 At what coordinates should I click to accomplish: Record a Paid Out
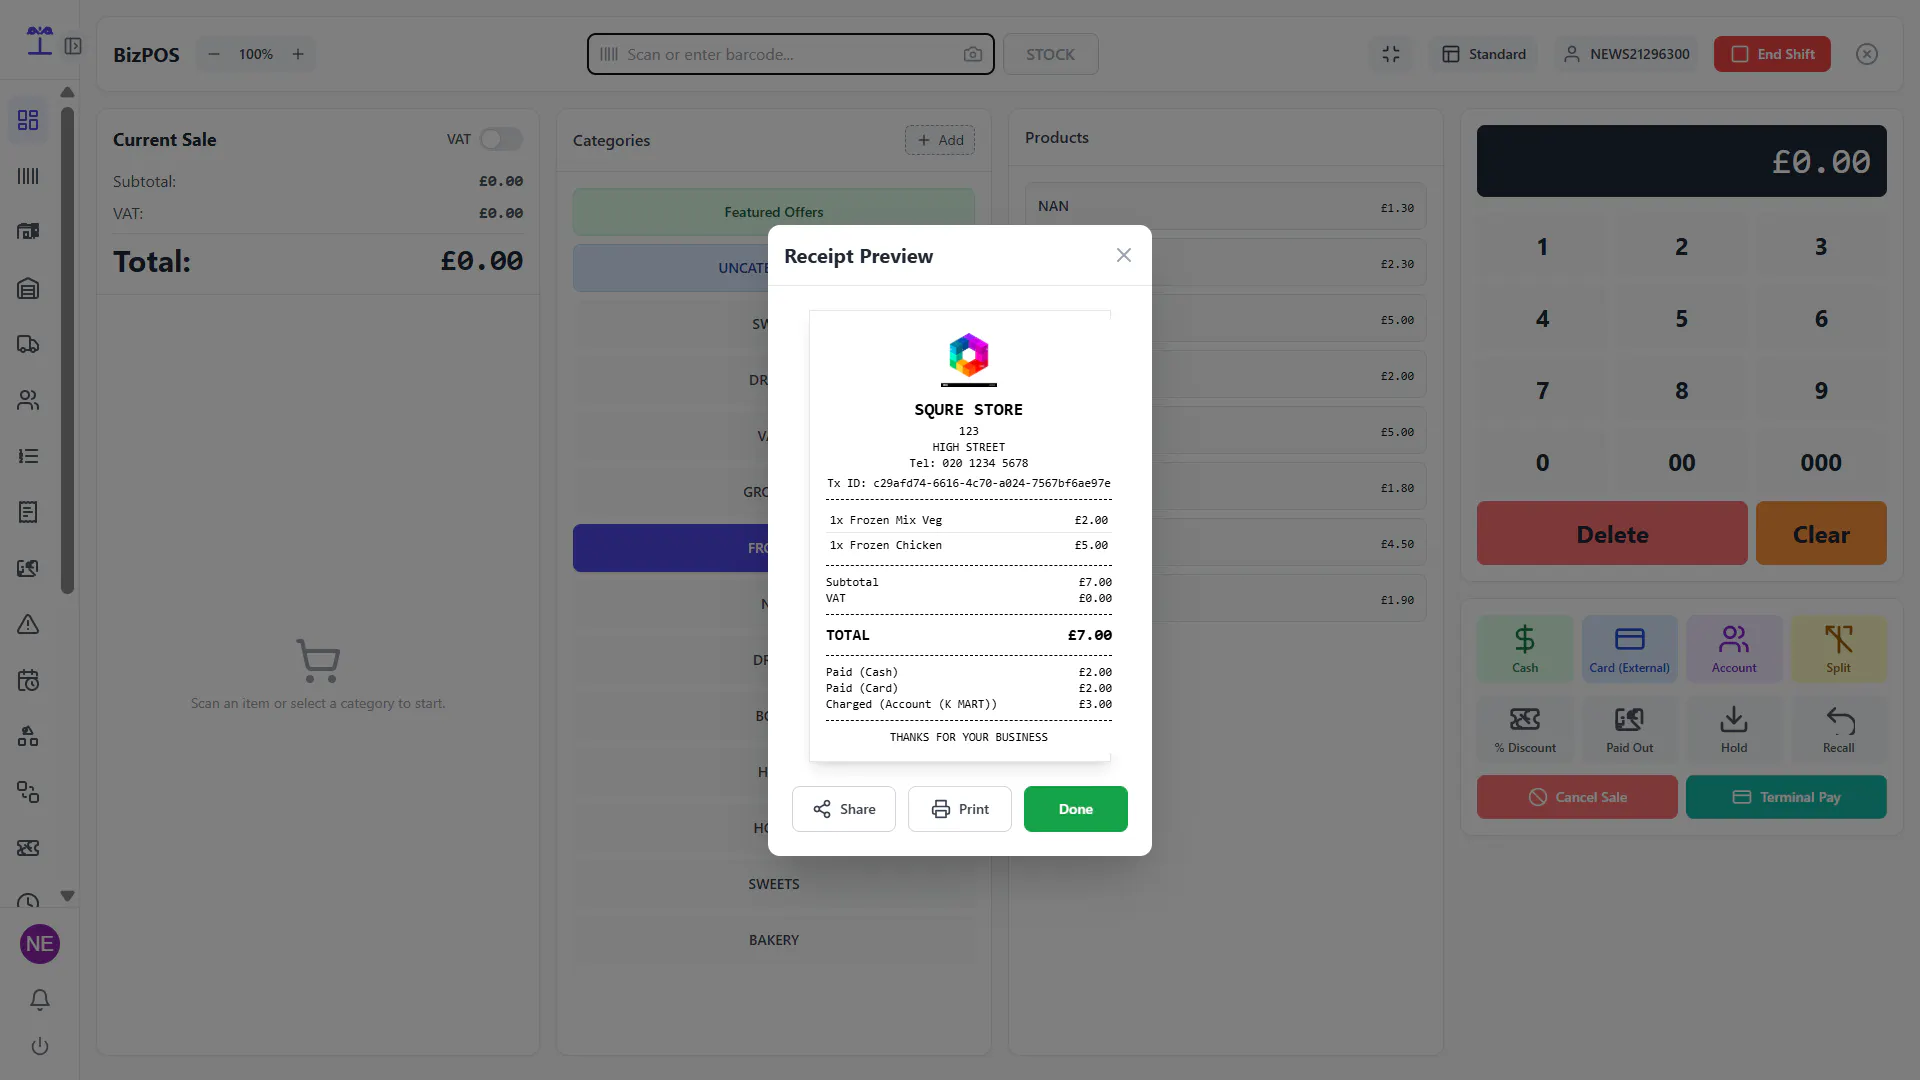tap(1630, 729)
